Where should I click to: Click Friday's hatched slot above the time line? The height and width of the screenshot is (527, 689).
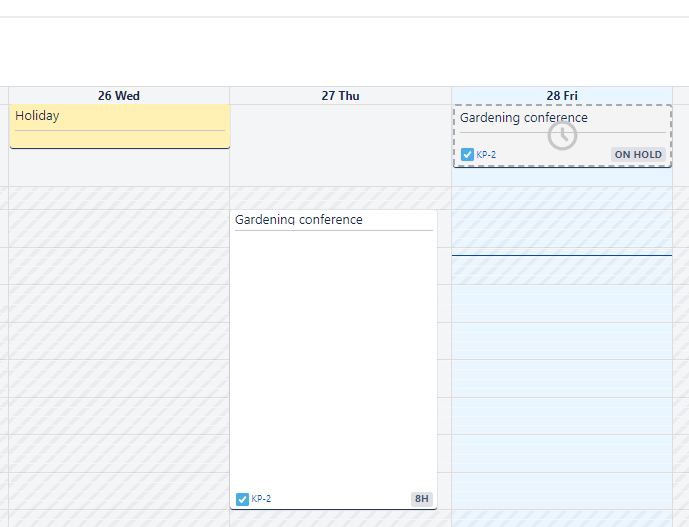point(561,230)
